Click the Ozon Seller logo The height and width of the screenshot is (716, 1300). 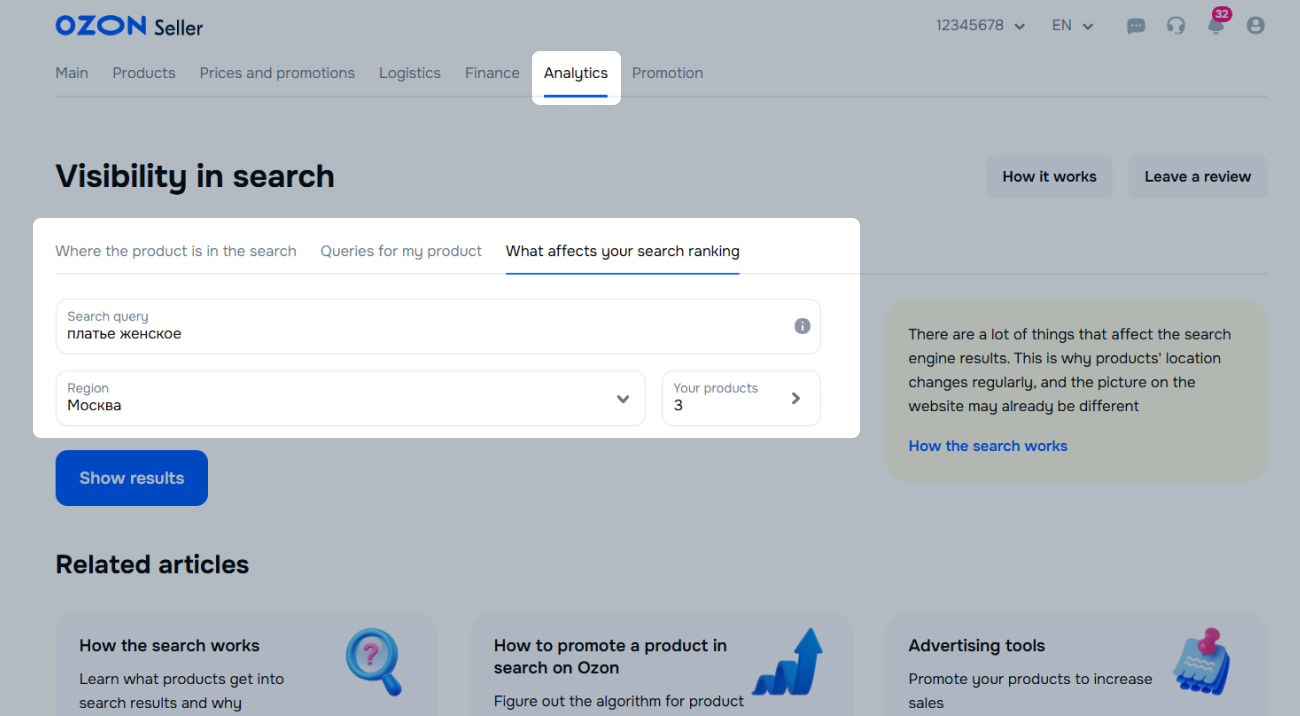pyautogui.click(x=129, y=26)
